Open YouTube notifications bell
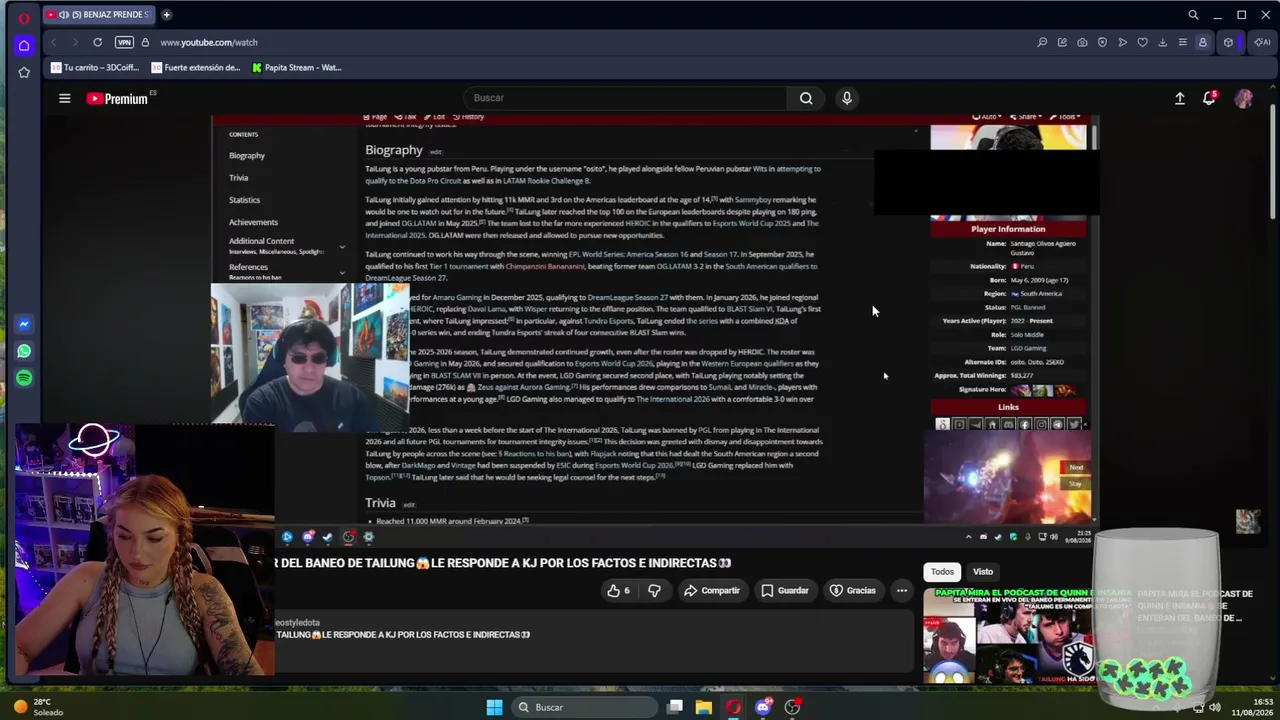 click(x=1209, y=98)
